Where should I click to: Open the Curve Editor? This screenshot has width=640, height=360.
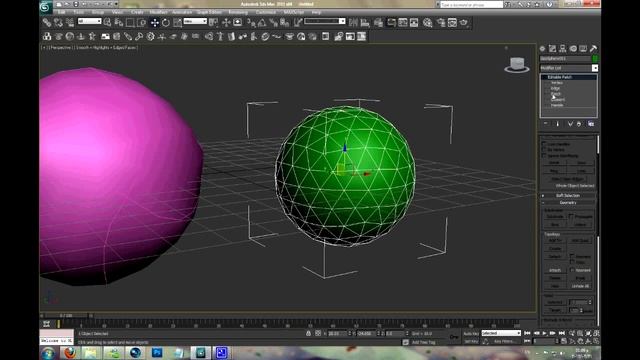[403, 22]
